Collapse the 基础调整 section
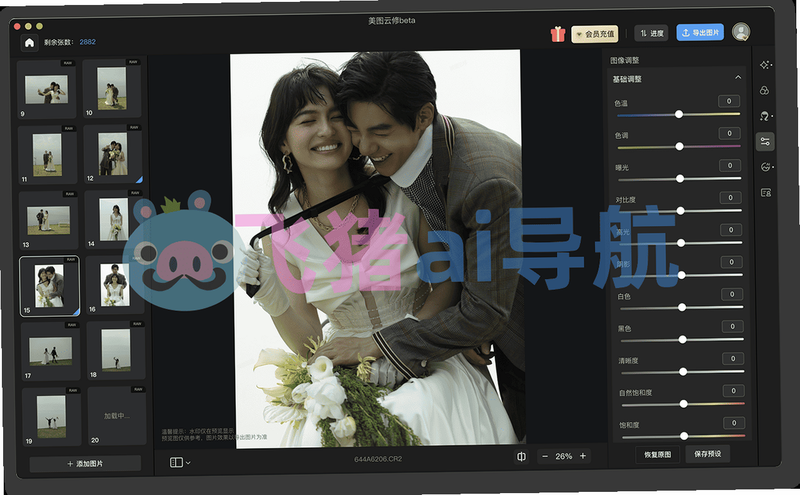 point(738,78)
